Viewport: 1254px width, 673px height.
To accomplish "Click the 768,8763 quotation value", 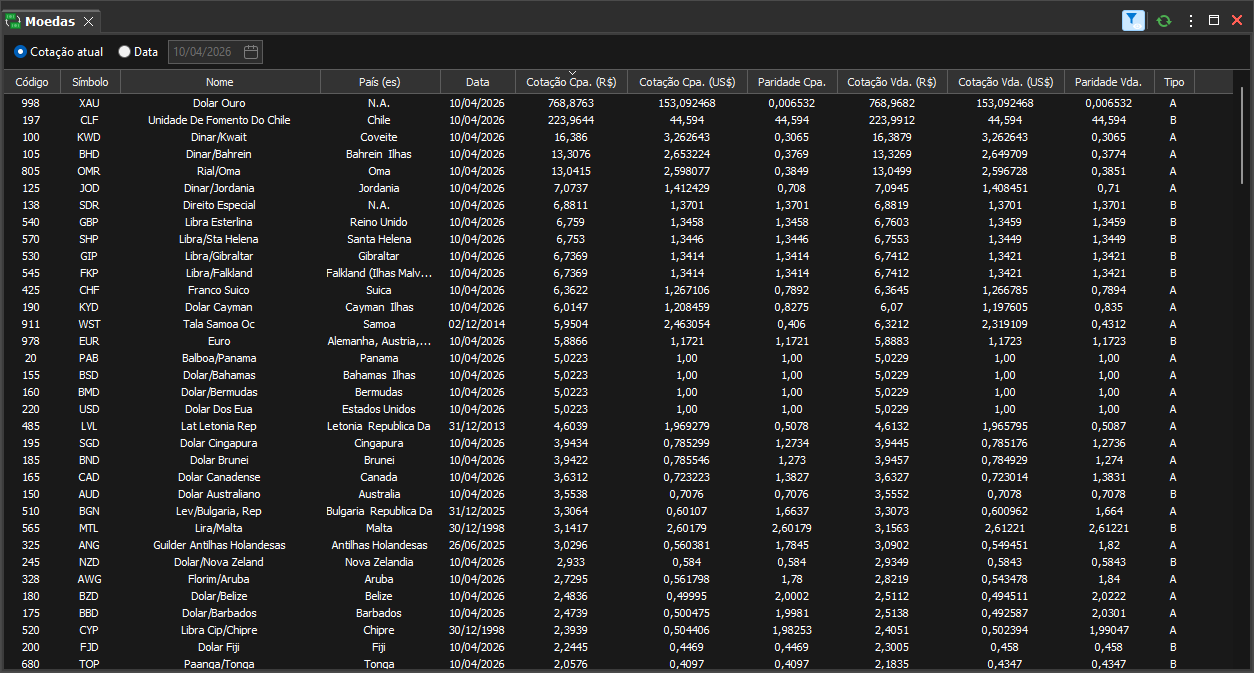I will pos(571,103).
